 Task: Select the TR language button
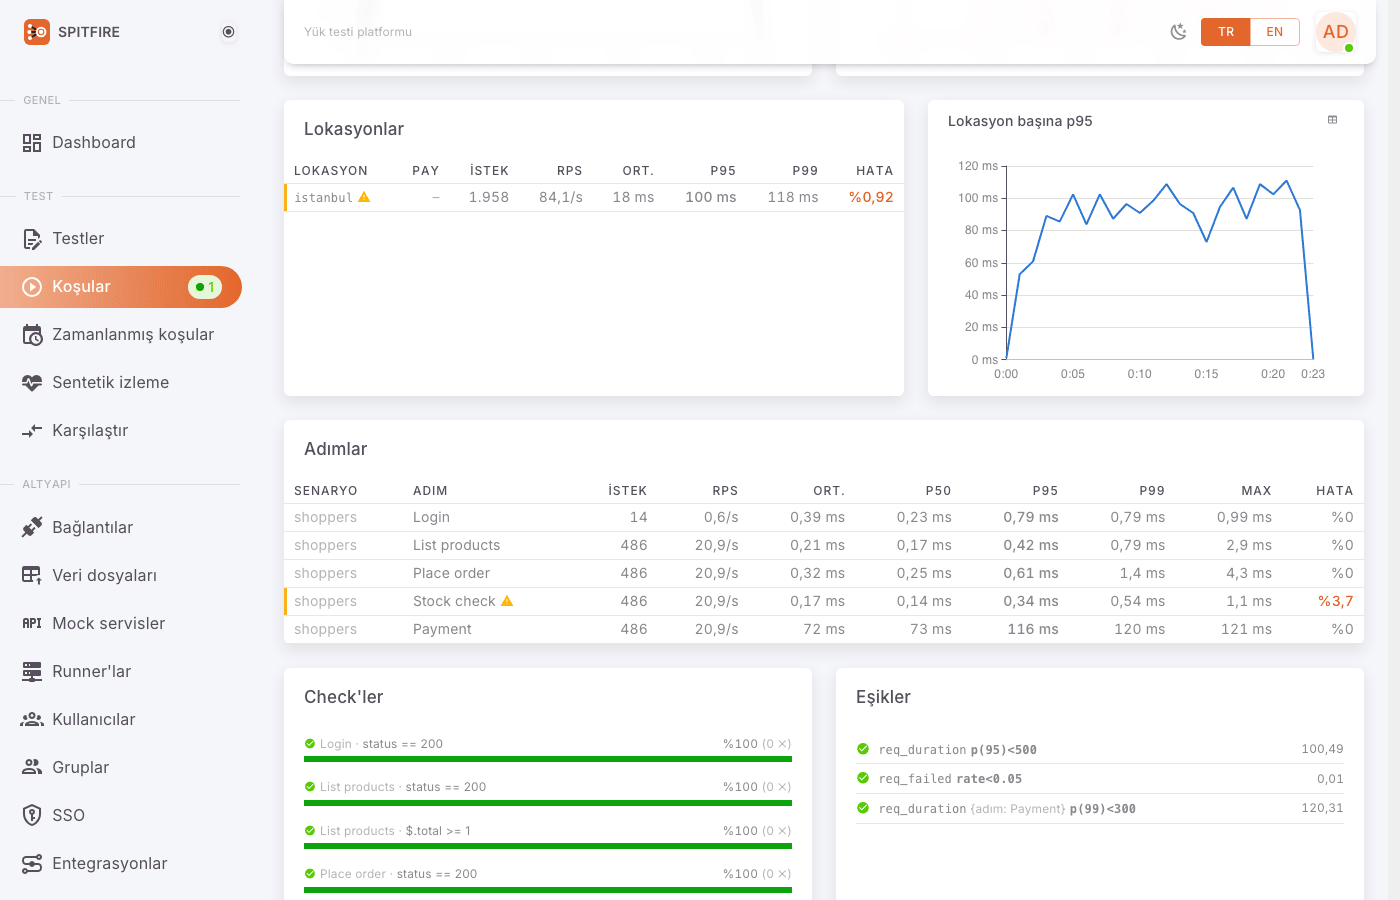(1226, 32)
